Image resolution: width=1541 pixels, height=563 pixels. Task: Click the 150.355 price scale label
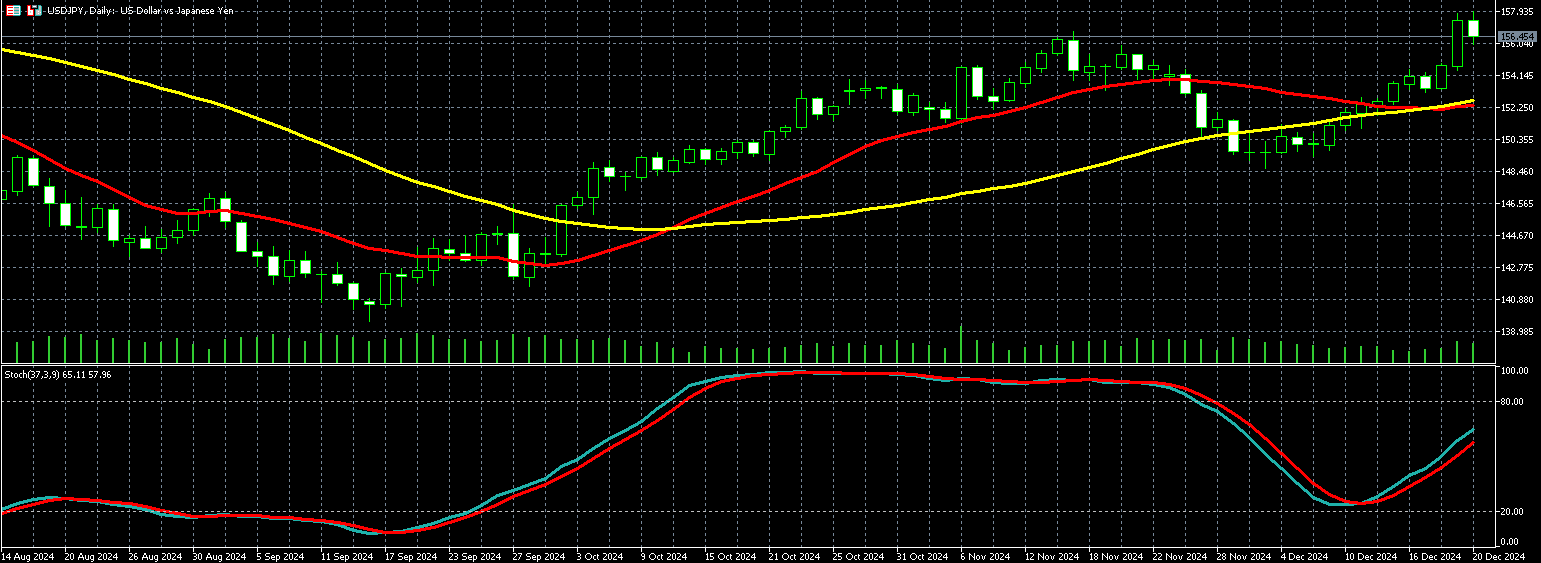[x=1518, y=140]
